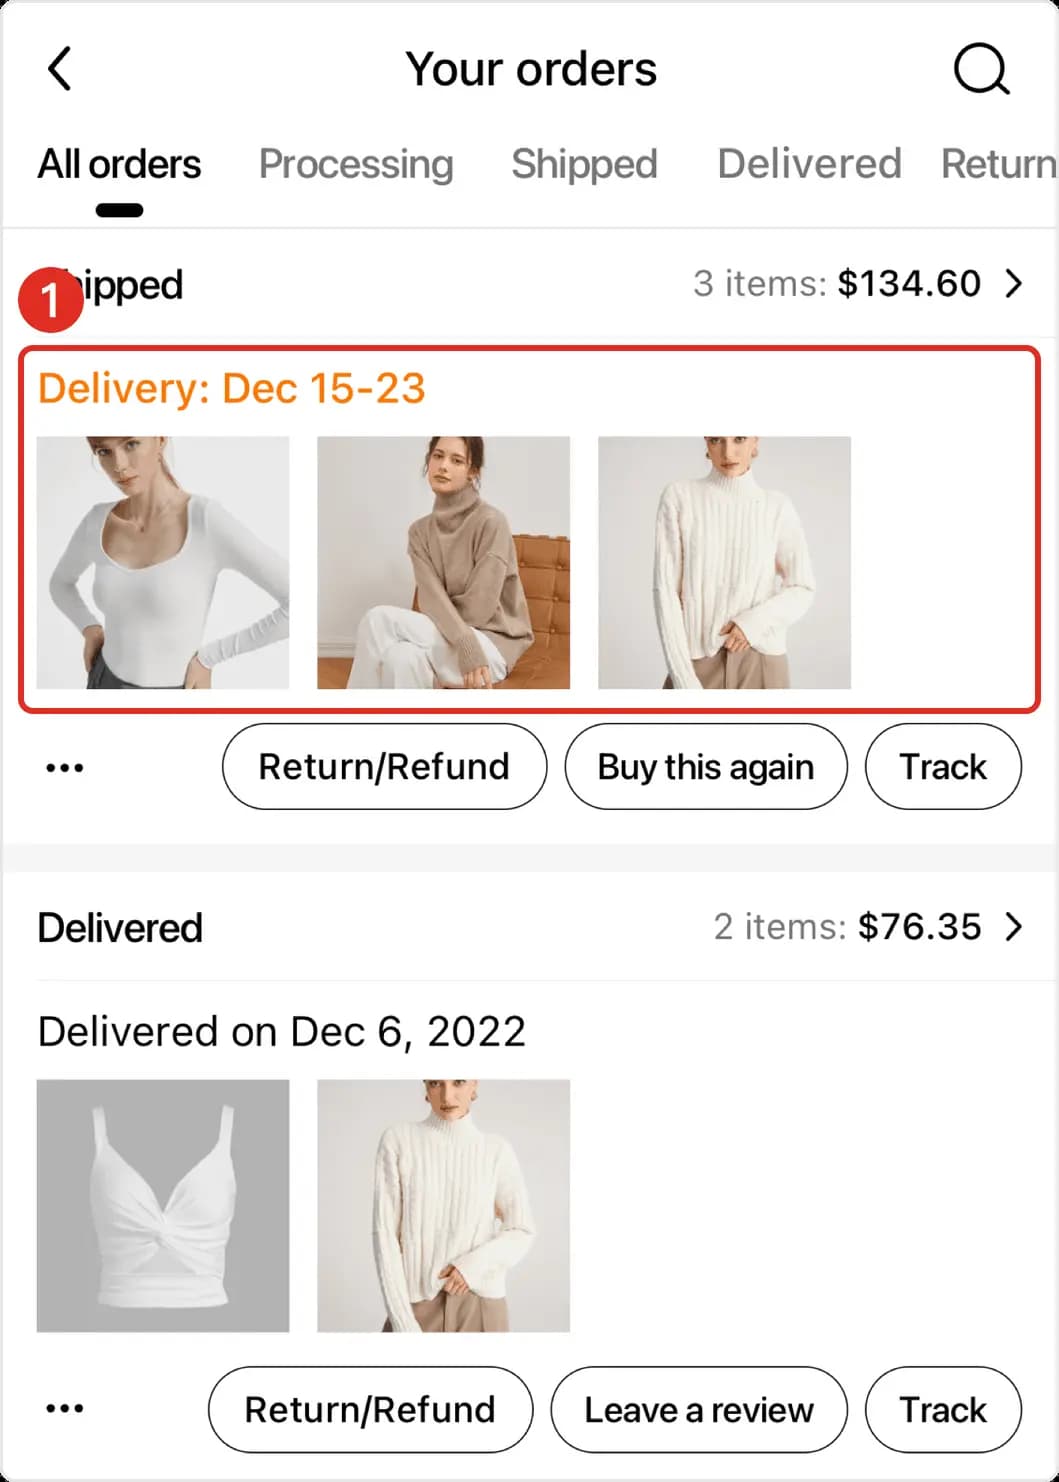Expand the $134.60 shipped order details
This screenshot has height=1482, width=1059.
pos(1013,284)
